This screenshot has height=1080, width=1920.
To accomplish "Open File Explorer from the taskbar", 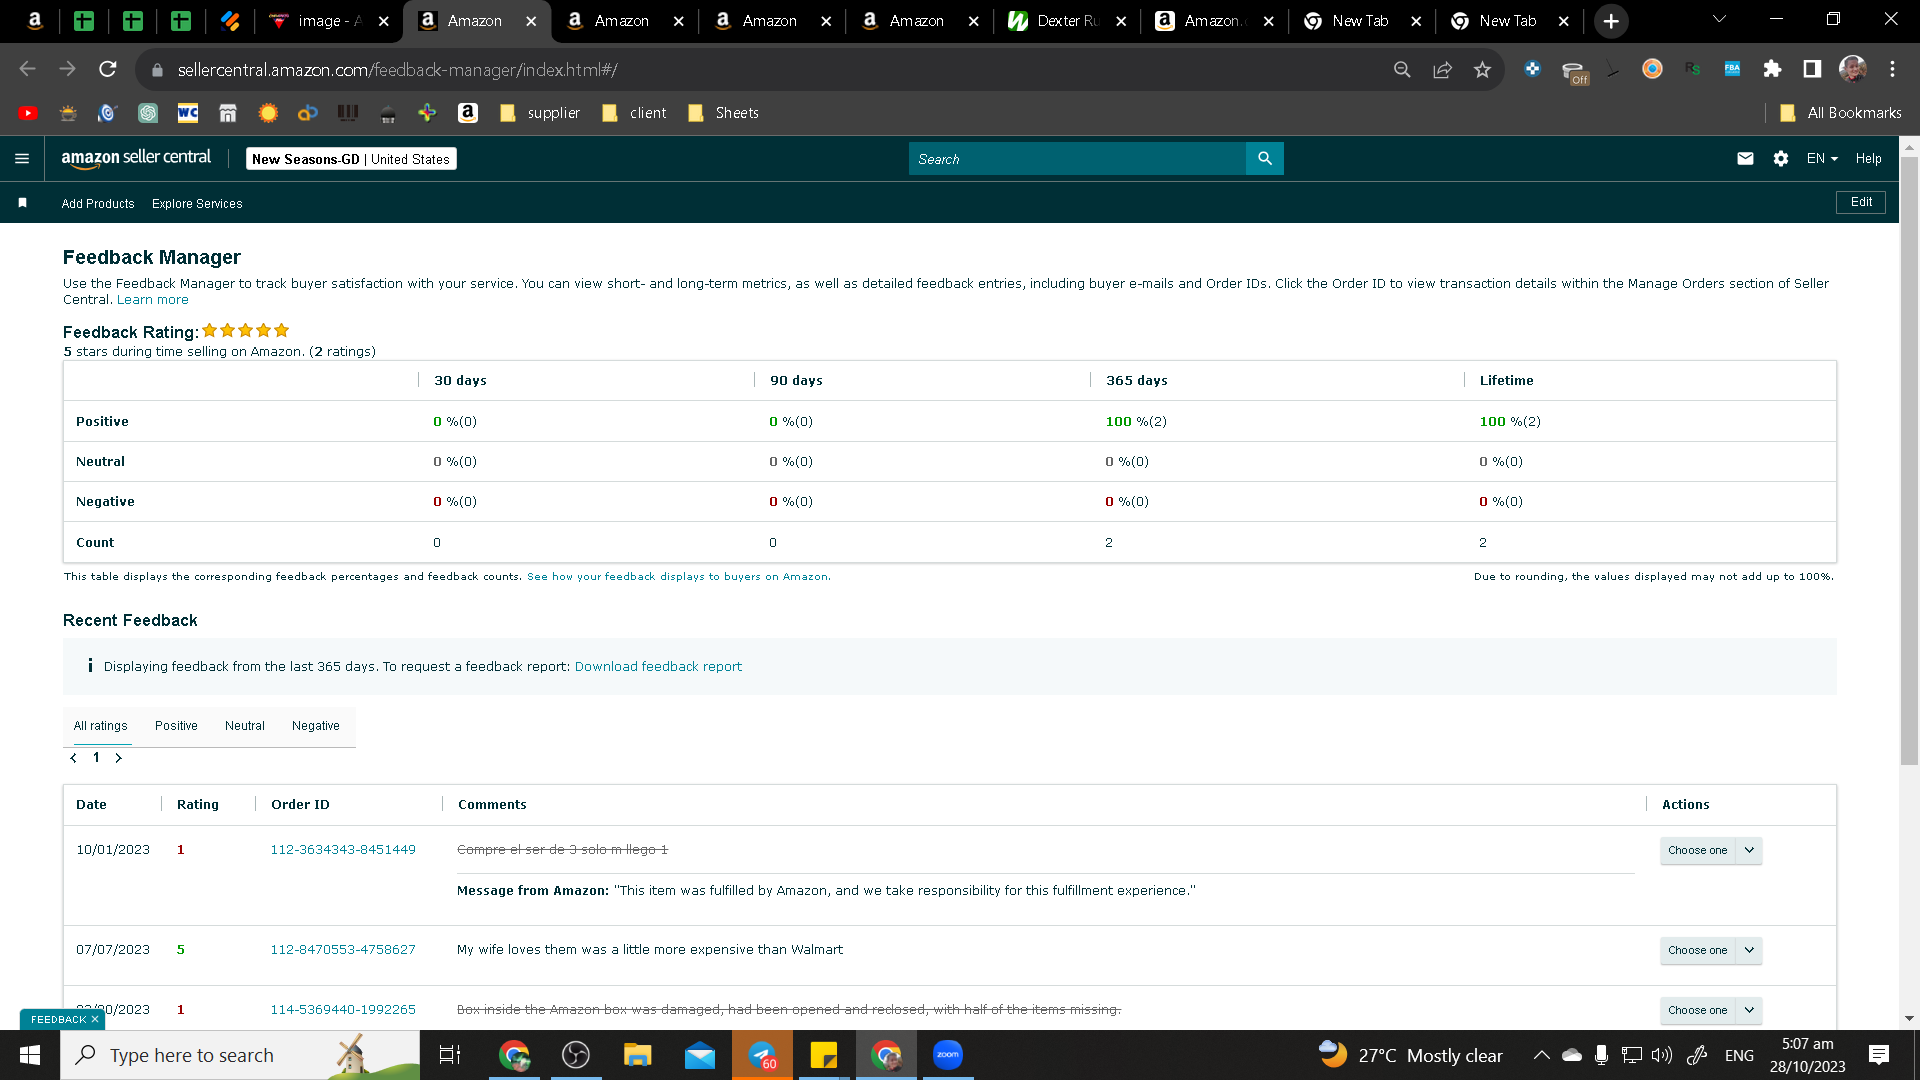I will (x=637, y=1055).
